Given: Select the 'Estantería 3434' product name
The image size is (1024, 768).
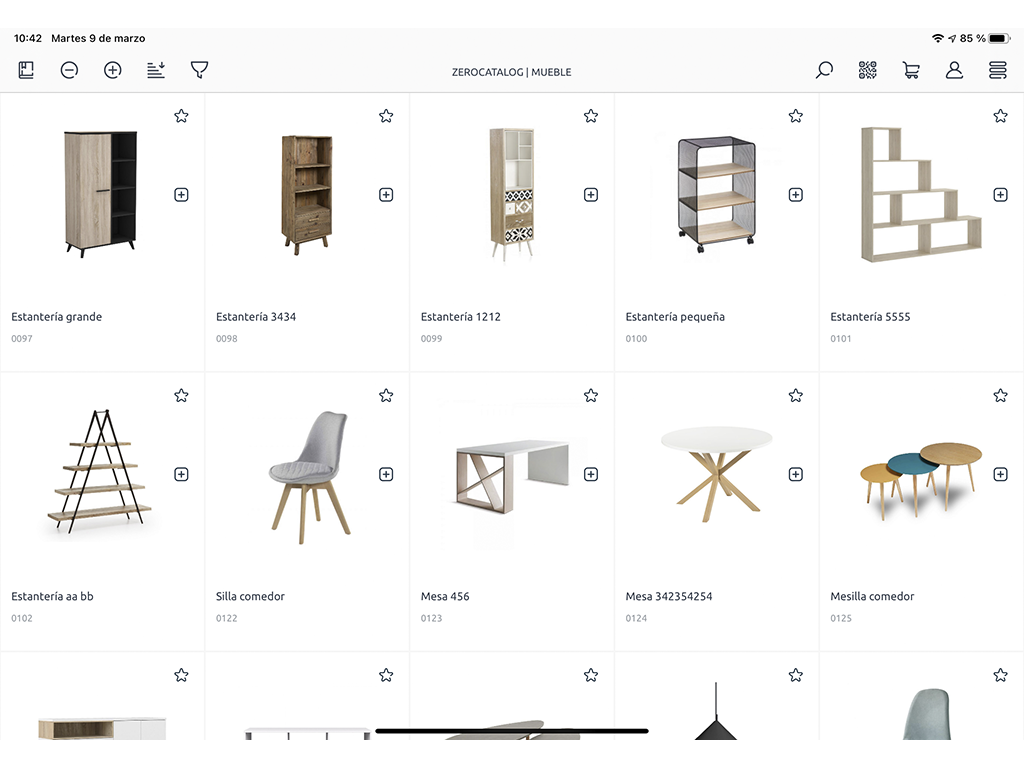Looking at the screenshot, I should (x=256, y=317).
